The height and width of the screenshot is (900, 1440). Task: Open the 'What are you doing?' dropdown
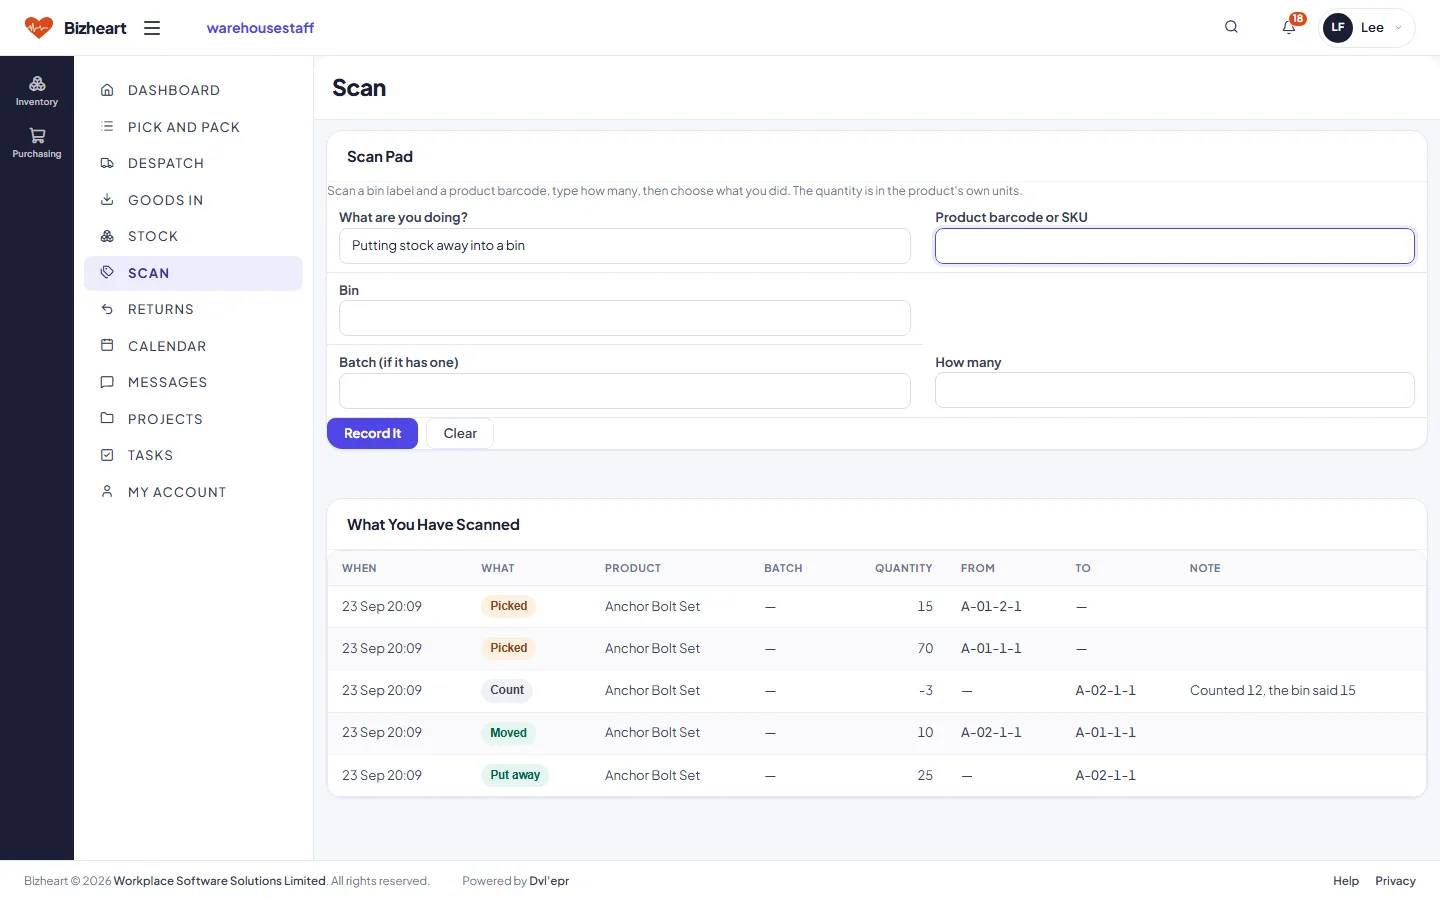click(x=625, y=246)
